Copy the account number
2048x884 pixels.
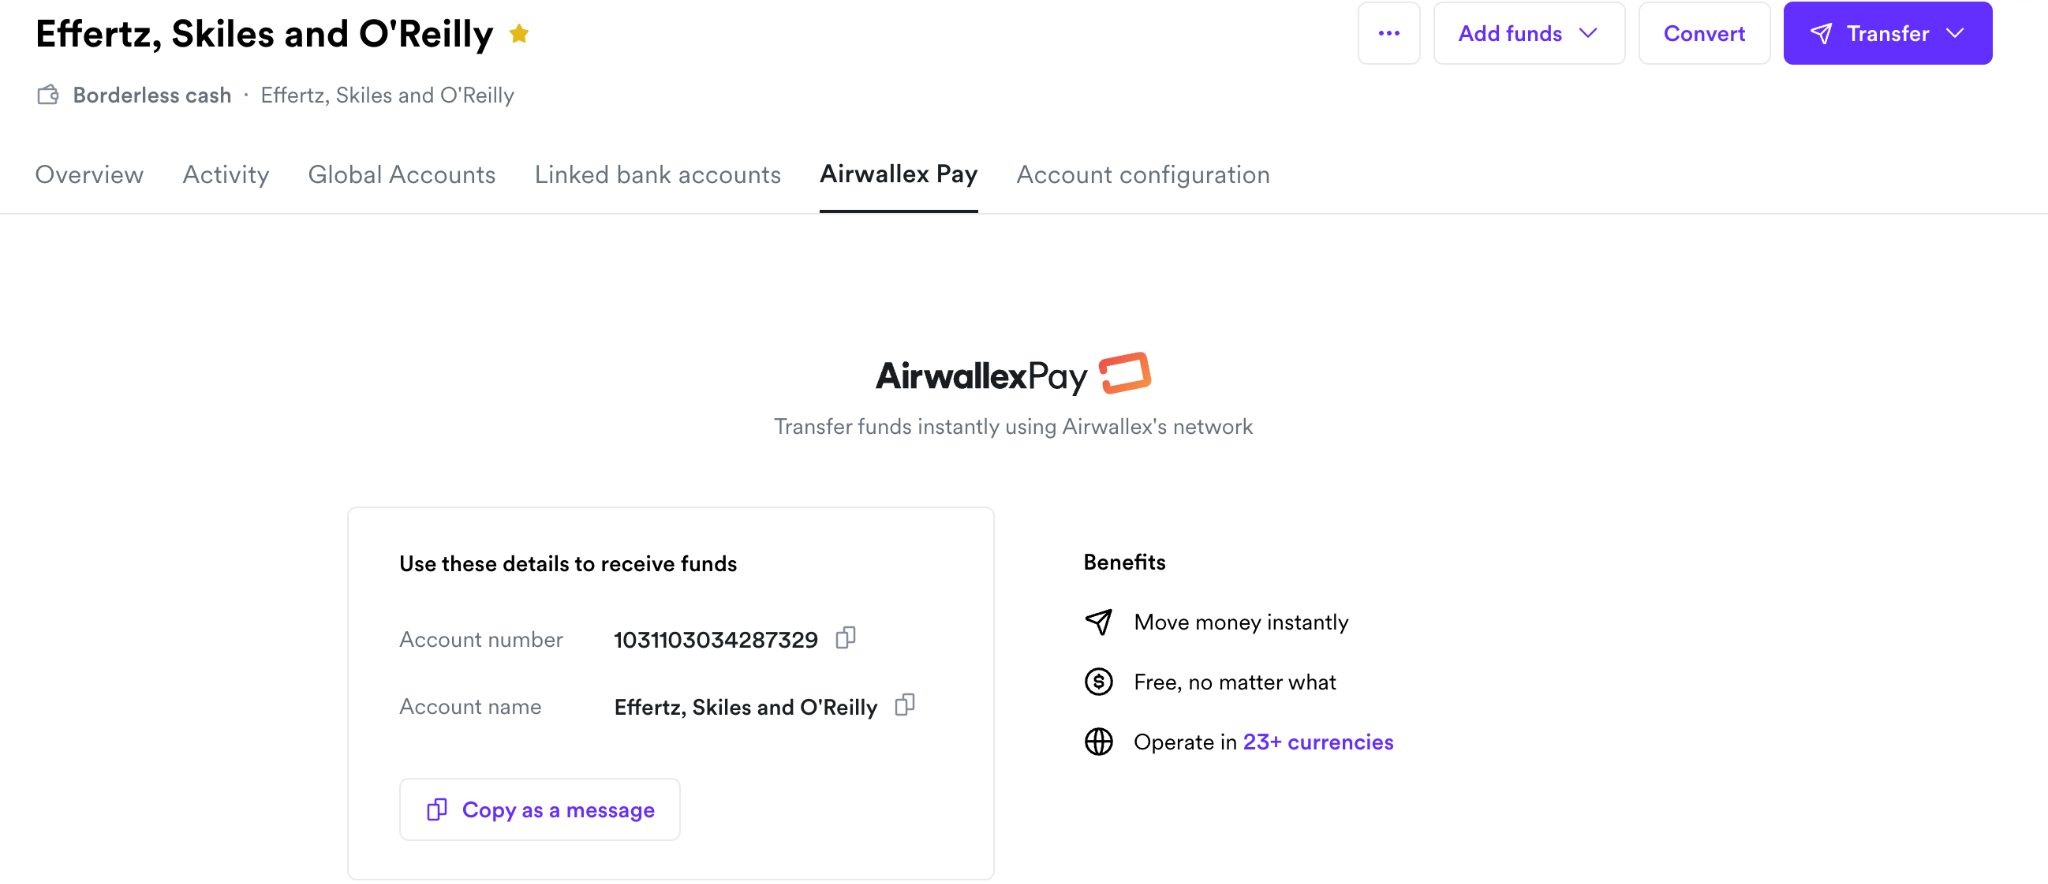[x=846, y=638]
